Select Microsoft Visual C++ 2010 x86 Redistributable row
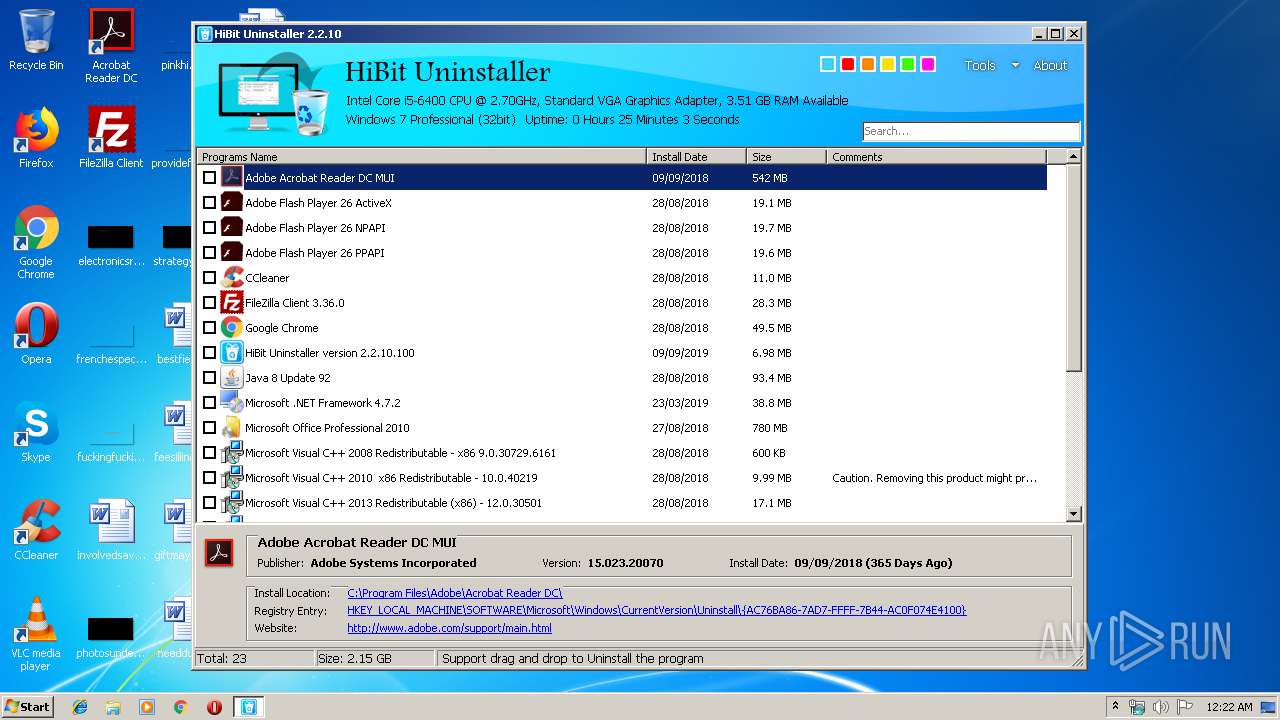The height and width of the screenshot is (720, 1280). click(622, 477)
